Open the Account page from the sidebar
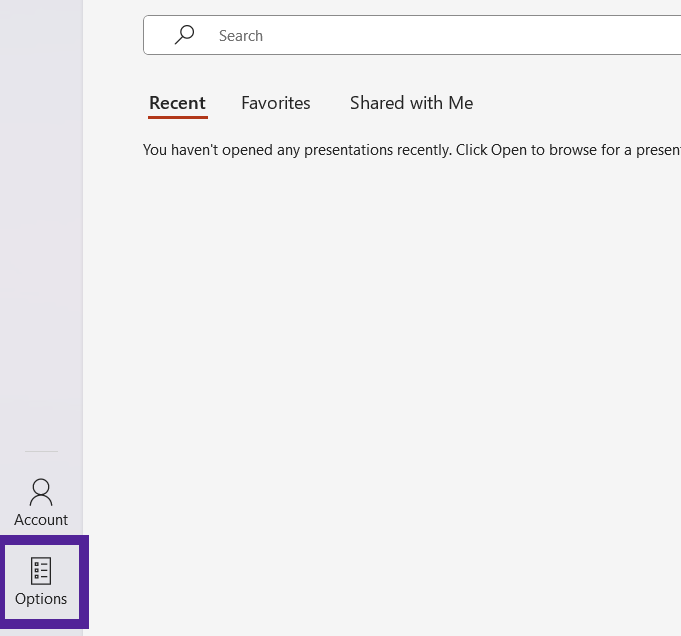Screen dimensions: 681x636 pos(41,503)
